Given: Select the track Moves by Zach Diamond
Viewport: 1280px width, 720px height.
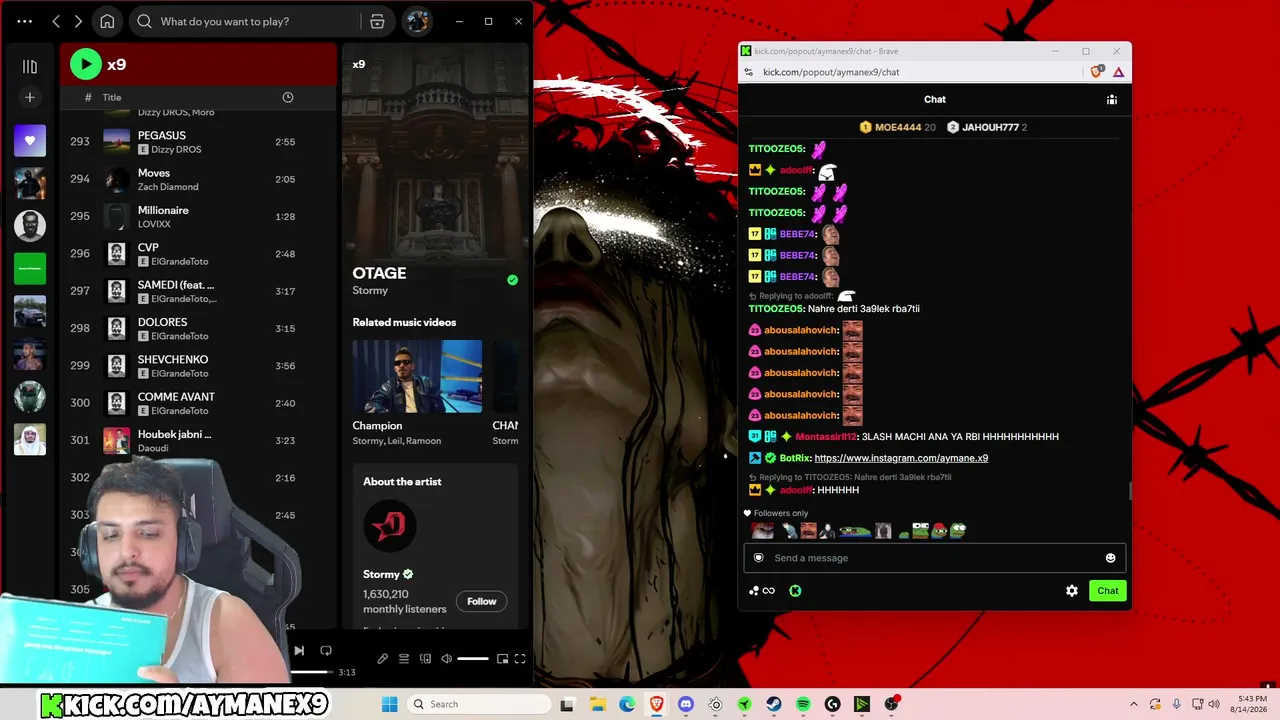Looking at the screenshot, I should coord(198,179).
